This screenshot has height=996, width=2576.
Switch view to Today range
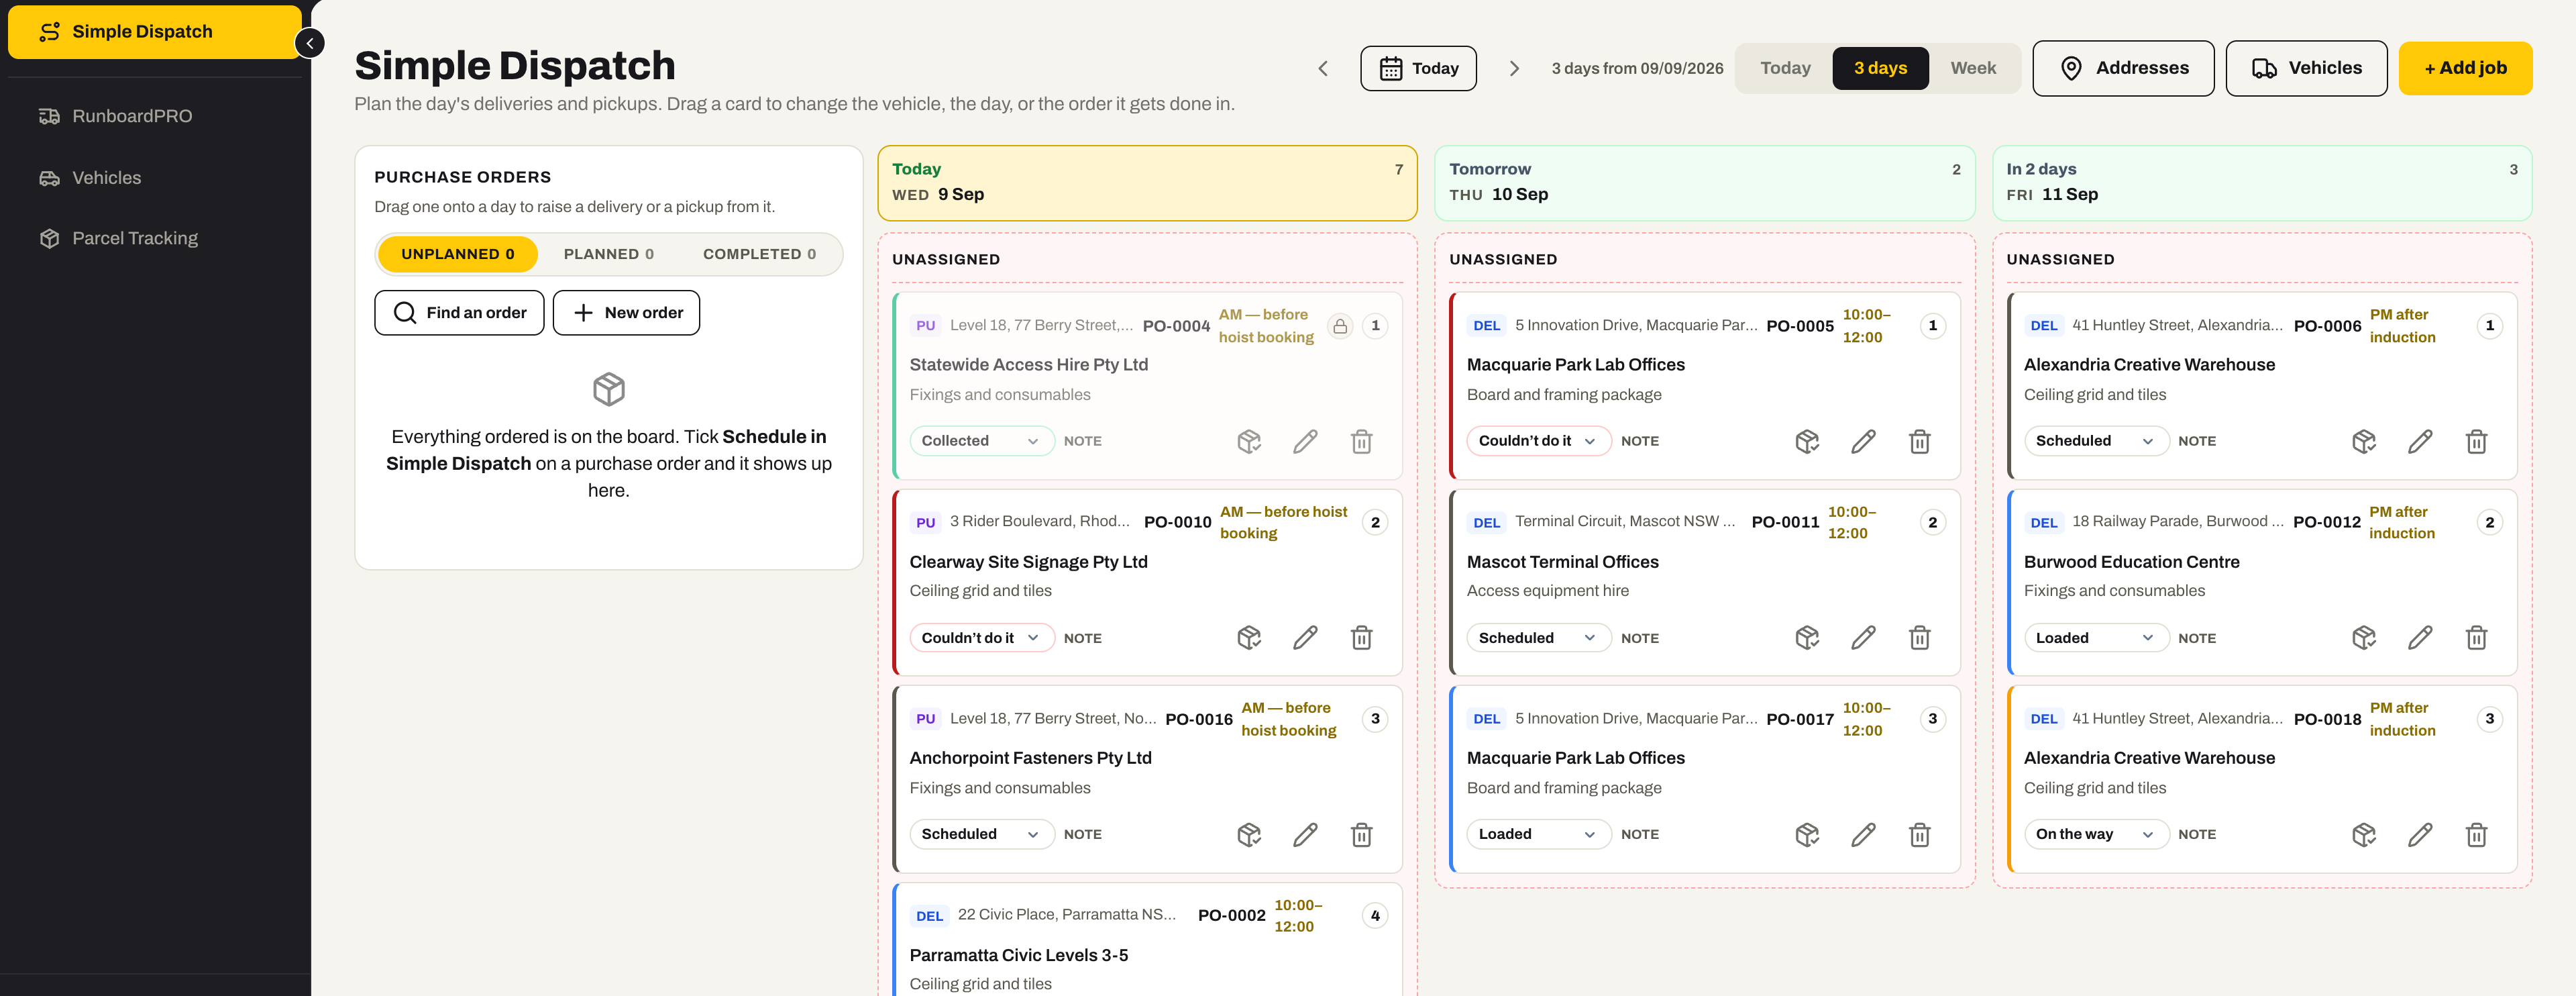tap(1785, 68)
